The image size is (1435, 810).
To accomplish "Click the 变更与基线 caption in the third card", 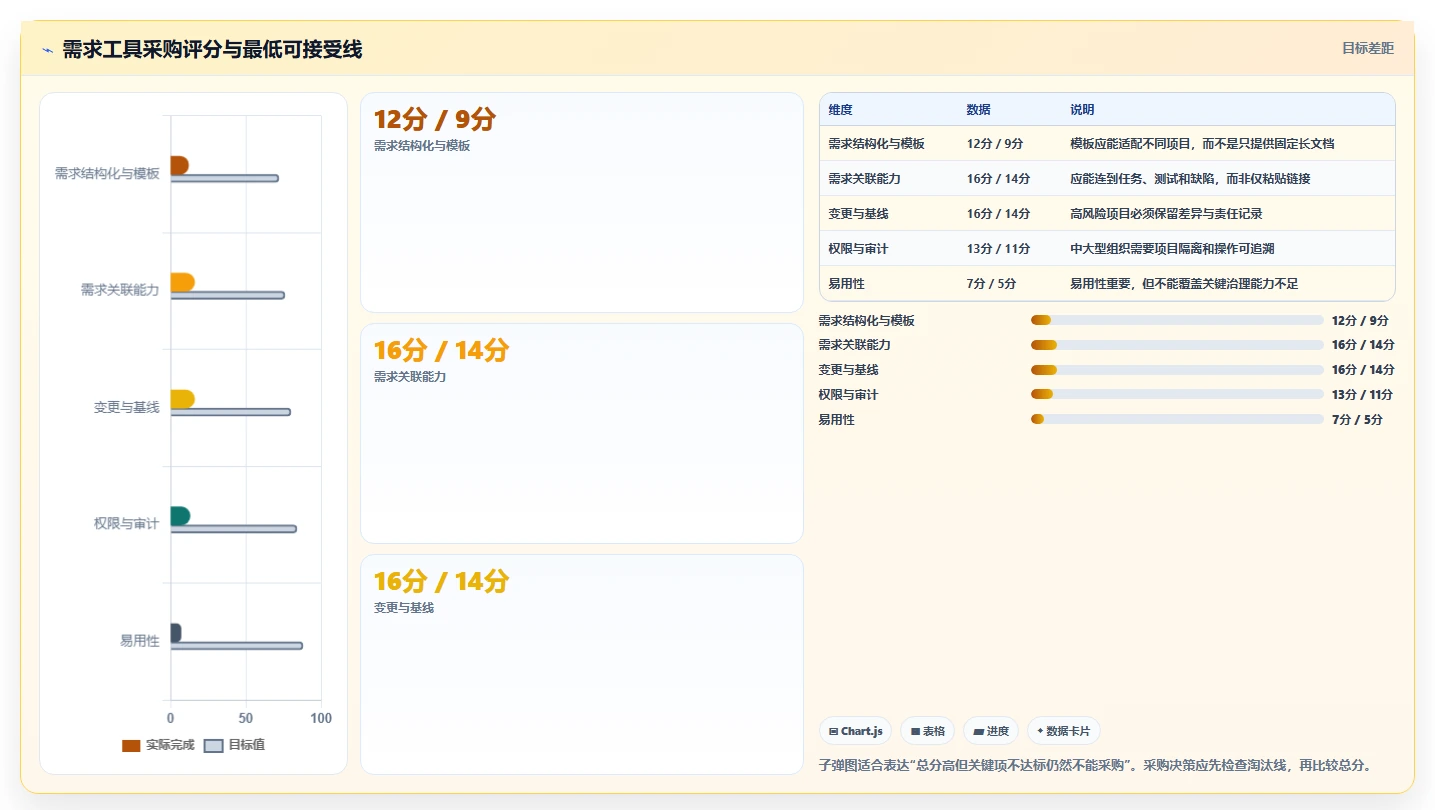I will [404, 608].
